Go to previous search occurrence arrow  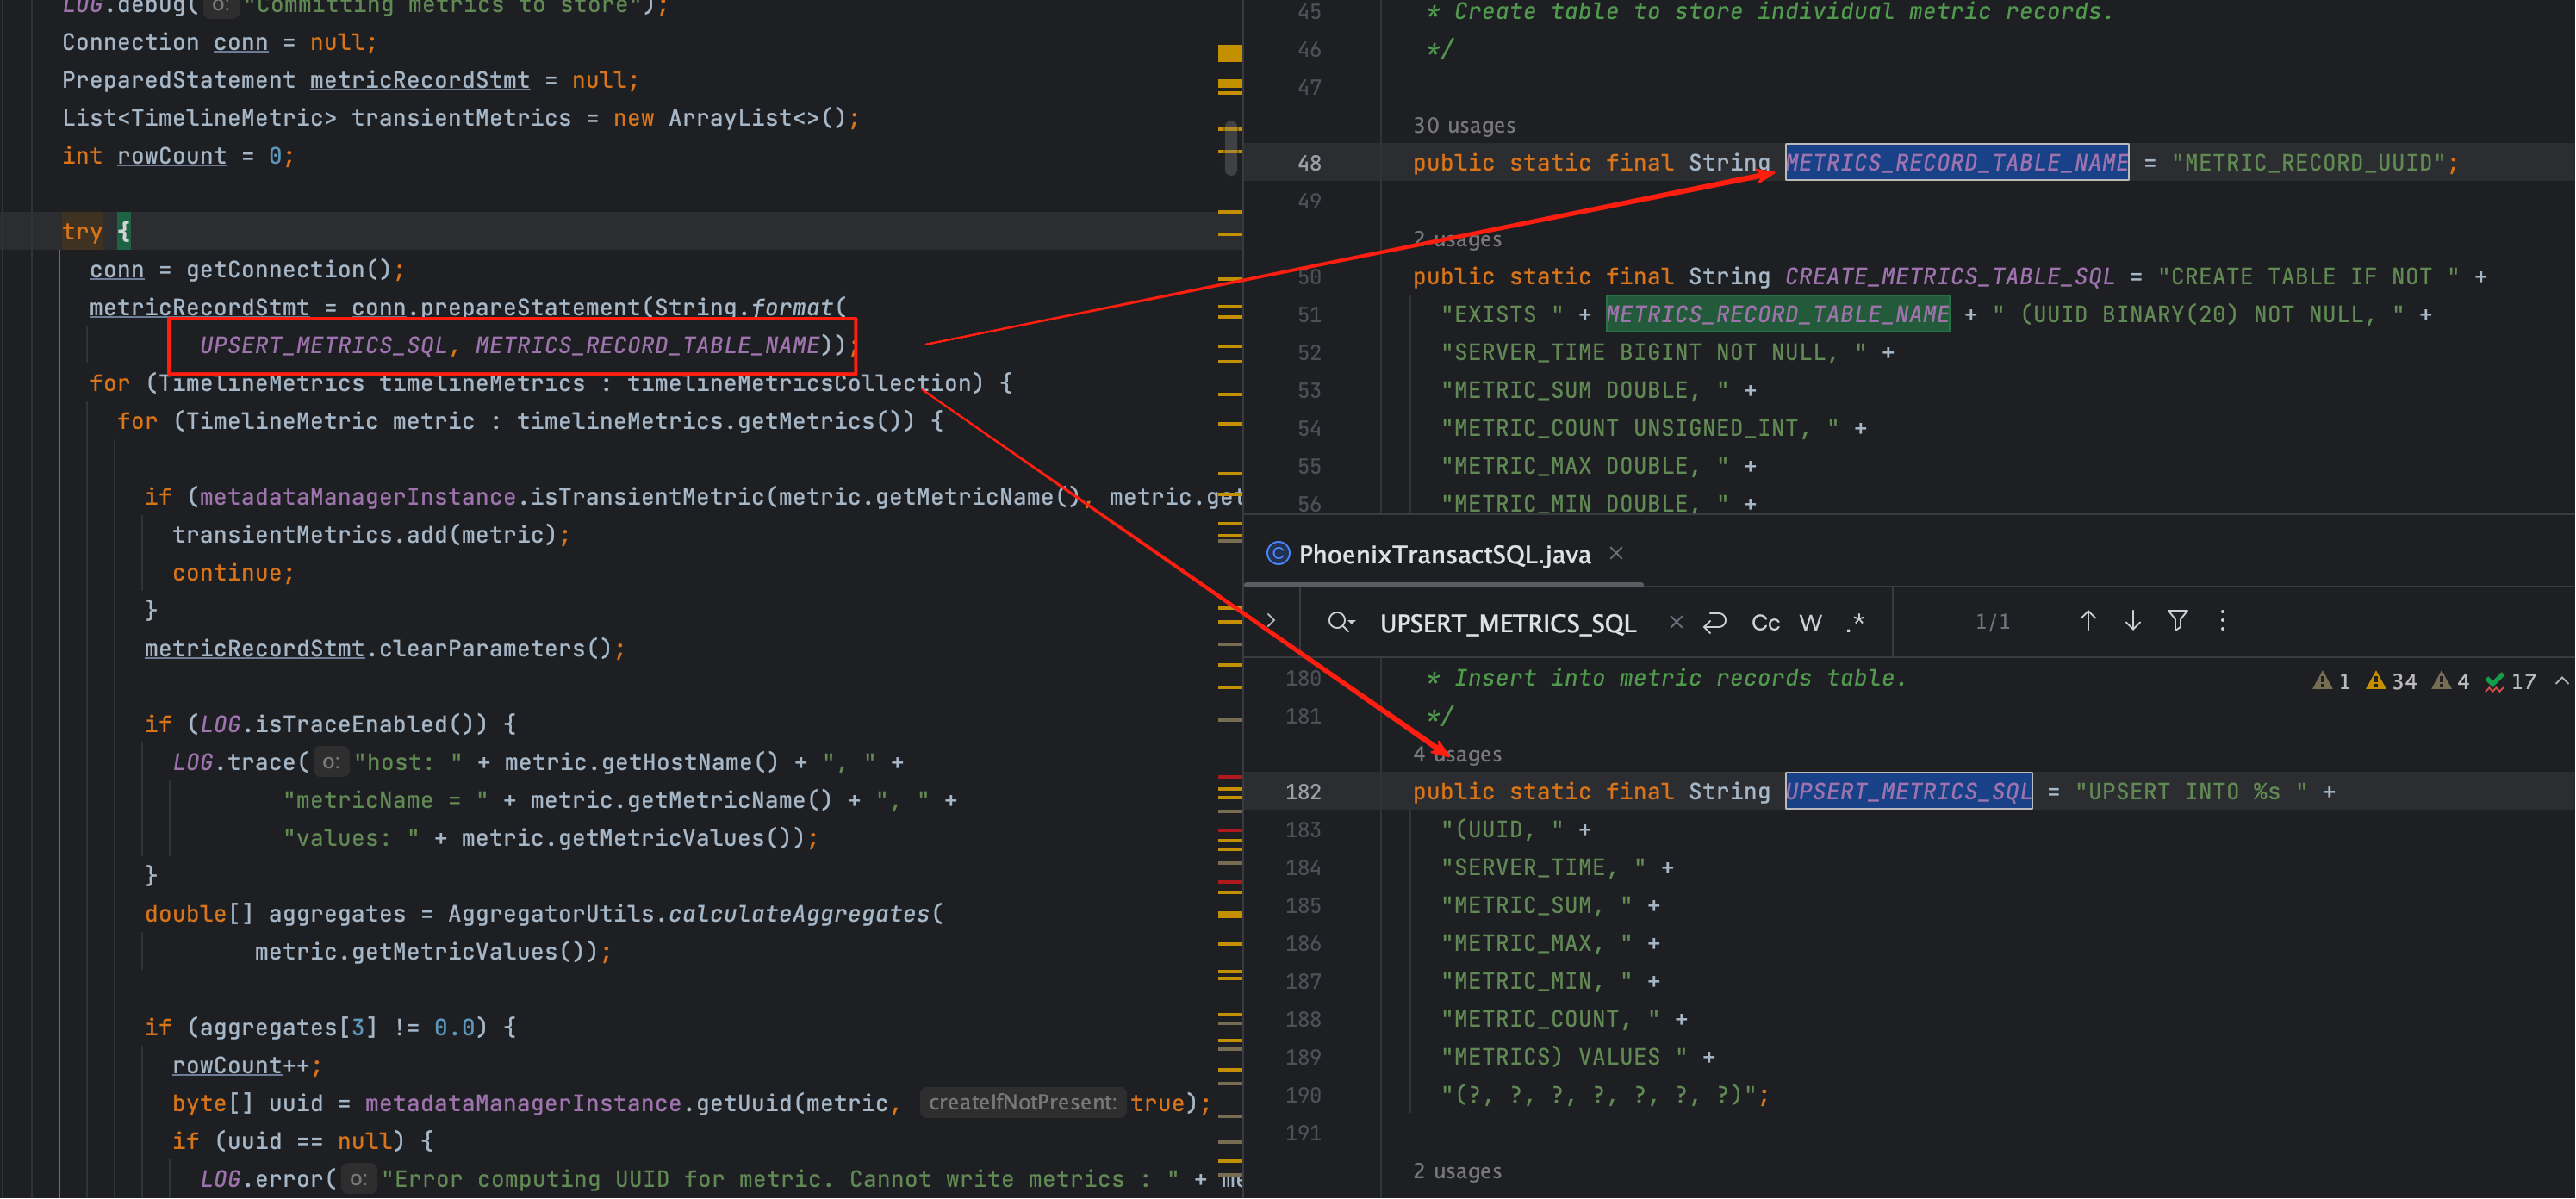tap(2087, 621)
